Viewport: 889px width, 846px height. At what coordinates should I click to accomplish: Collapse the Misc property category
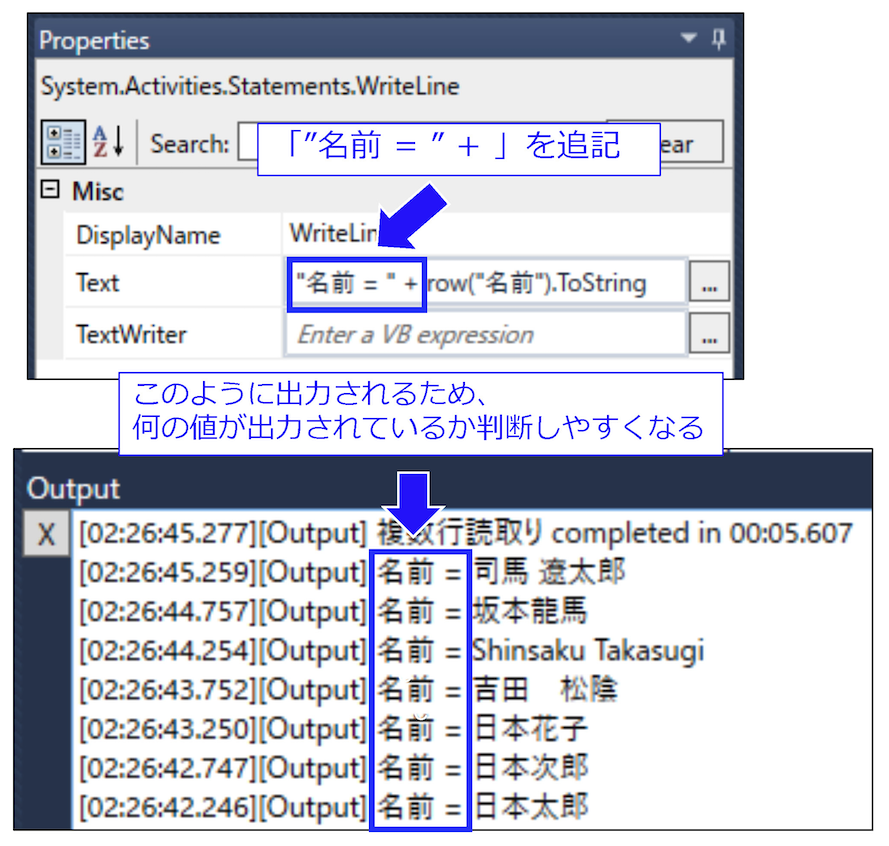50,189
